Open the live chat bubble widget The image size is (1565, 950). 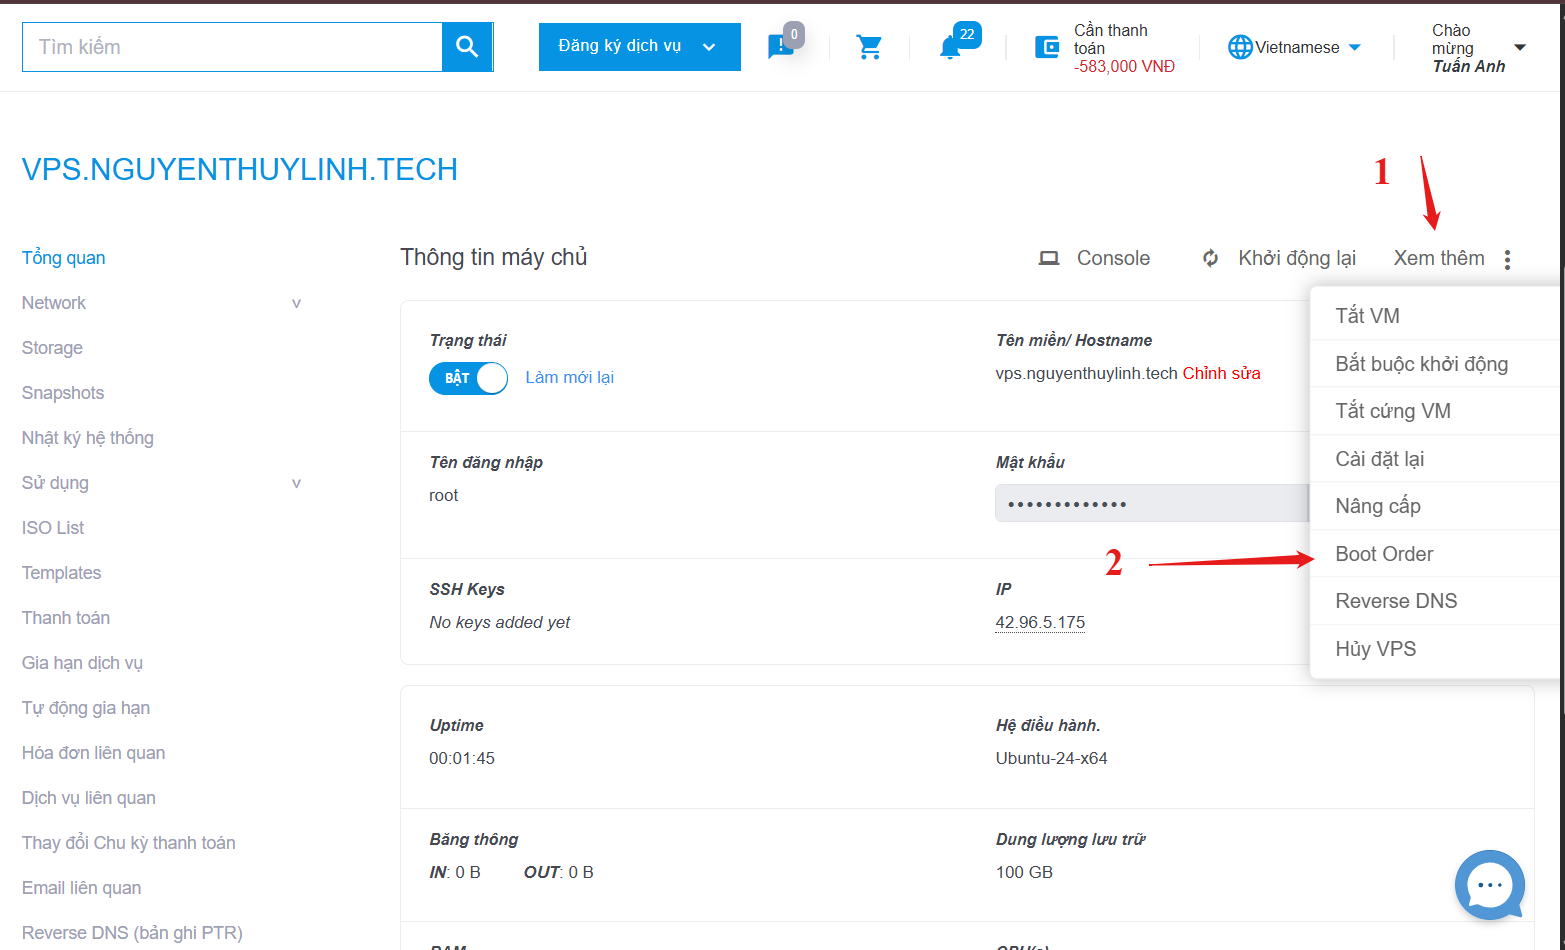(x=1490, y=885)
